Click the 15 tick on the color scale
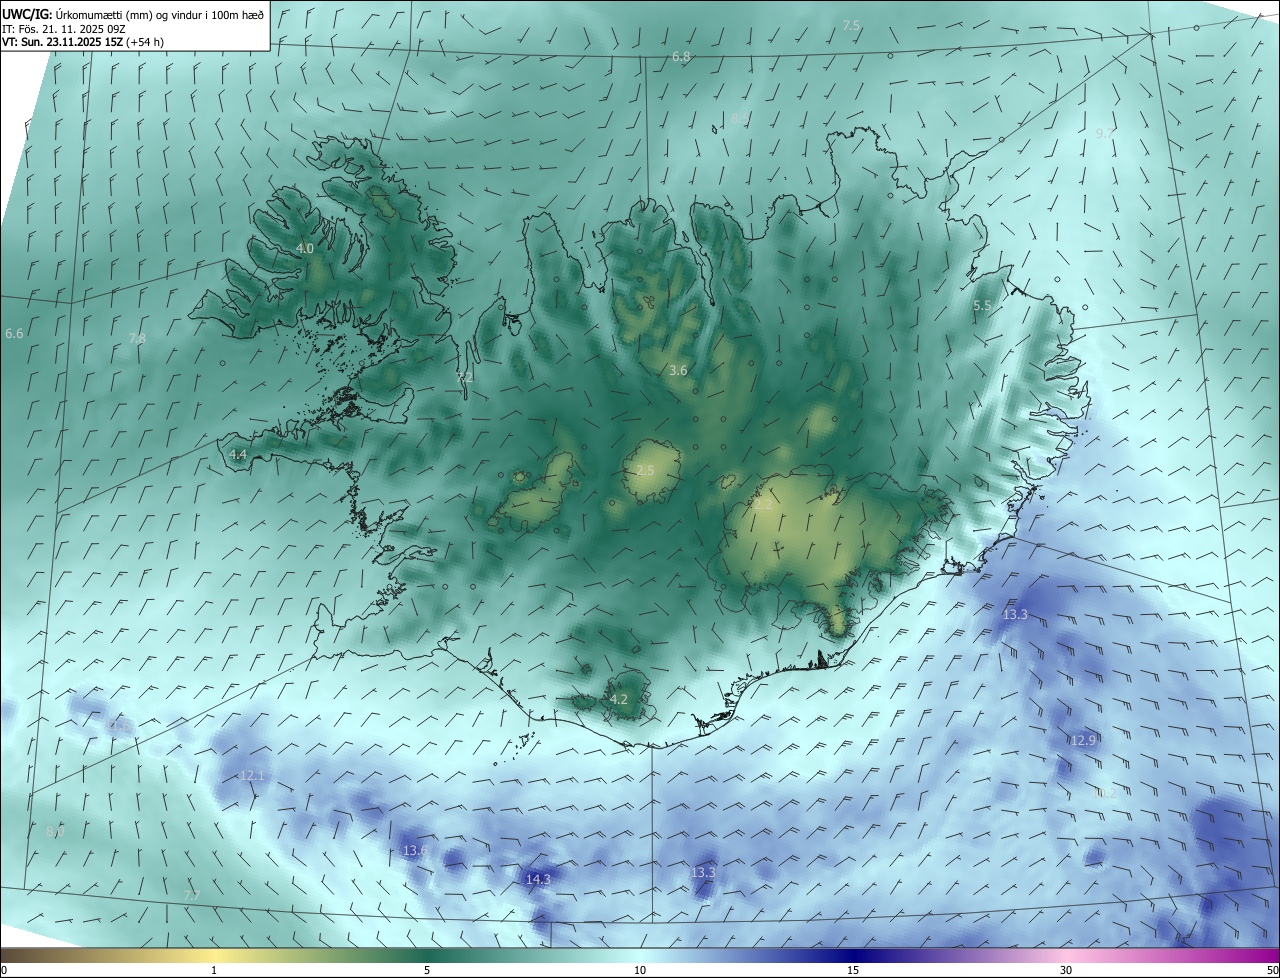Viewport: 1280px width, 978px height. tap(853, 970)
